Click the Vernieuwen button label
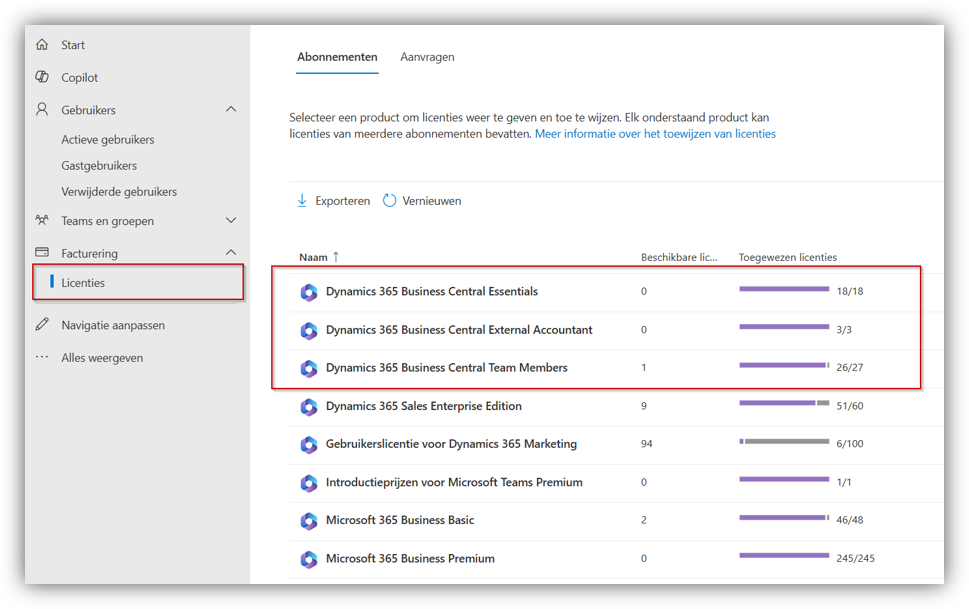The image size is (969, 609). coord(431,201)
